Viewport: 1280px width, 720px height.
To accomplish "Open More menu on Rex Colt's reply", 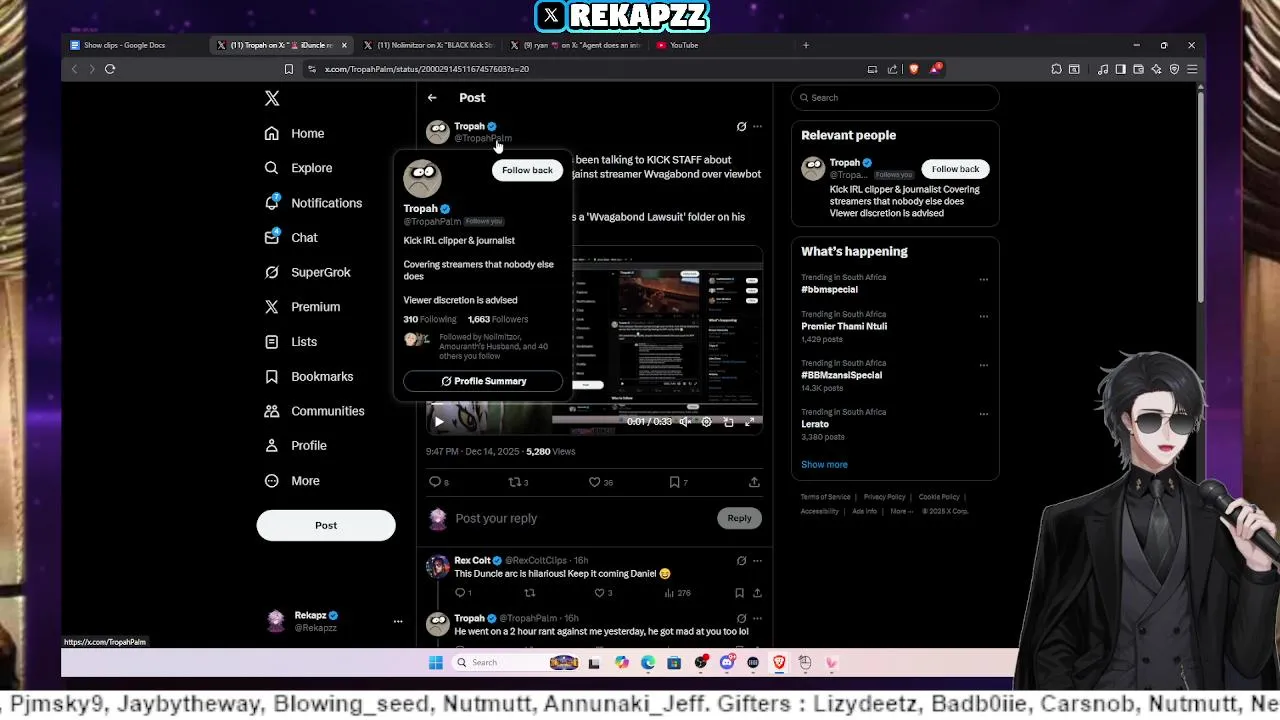I will click(757, 561).
